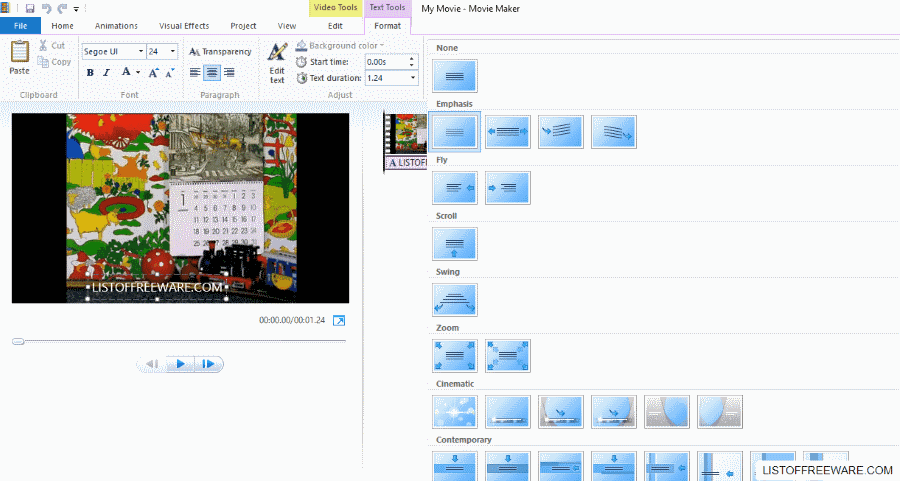The image size is (900, 481).
Task: Redo the last action
Action: click(62, 8)
